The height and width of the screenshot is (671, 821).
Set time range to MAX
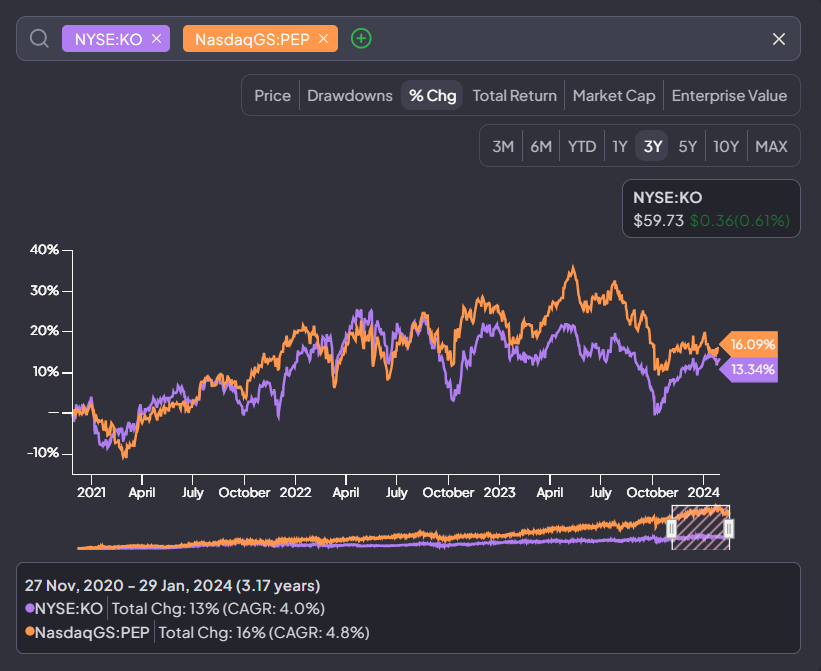click(771, 146)
